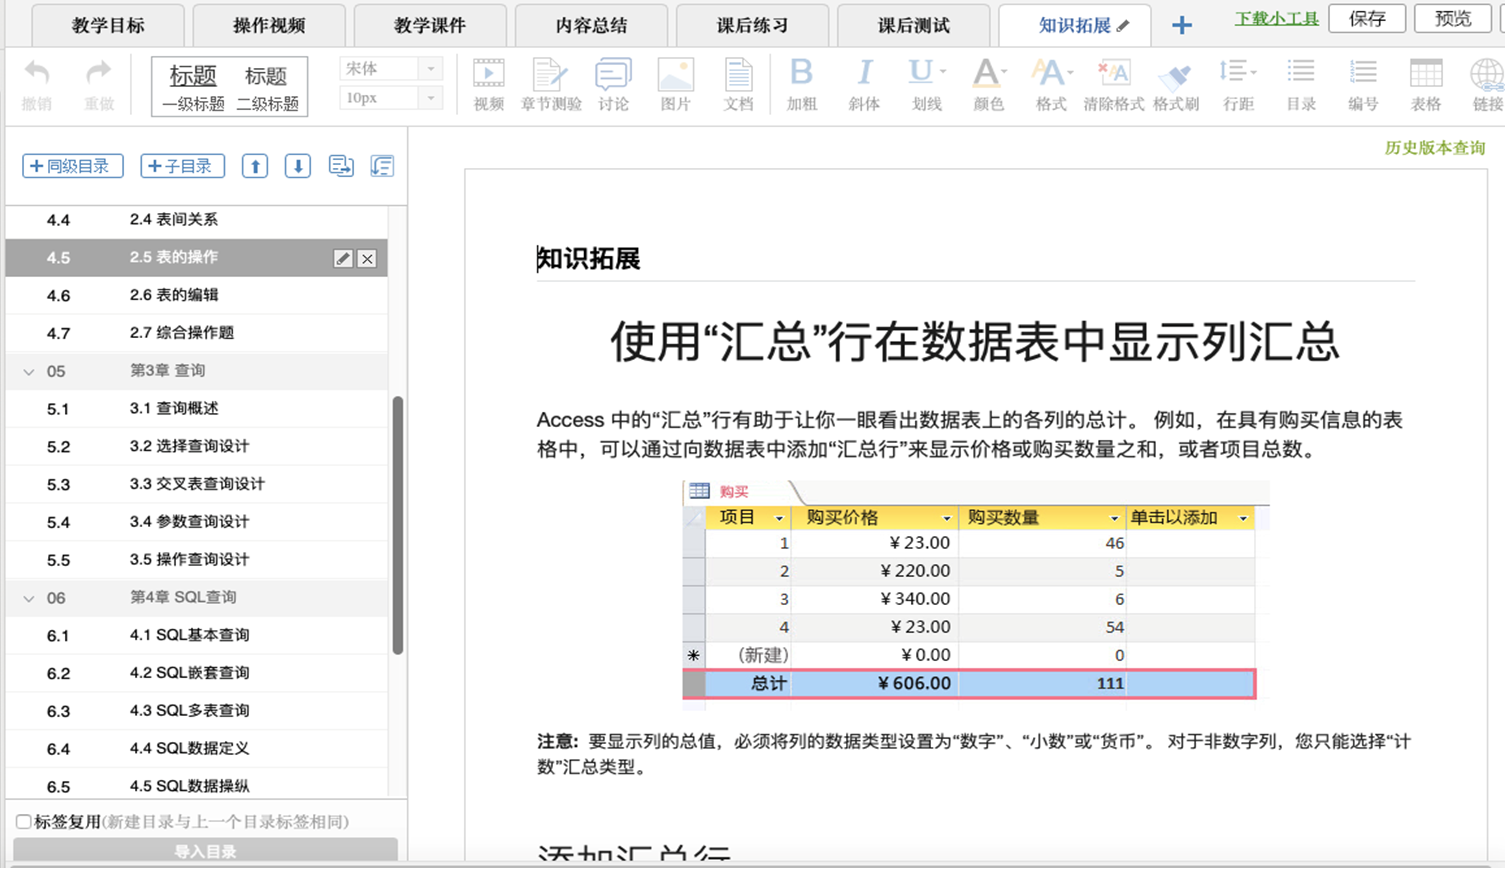
Task: Click the 清除格式 clear formatting icon
Action: pos(1113,84)
